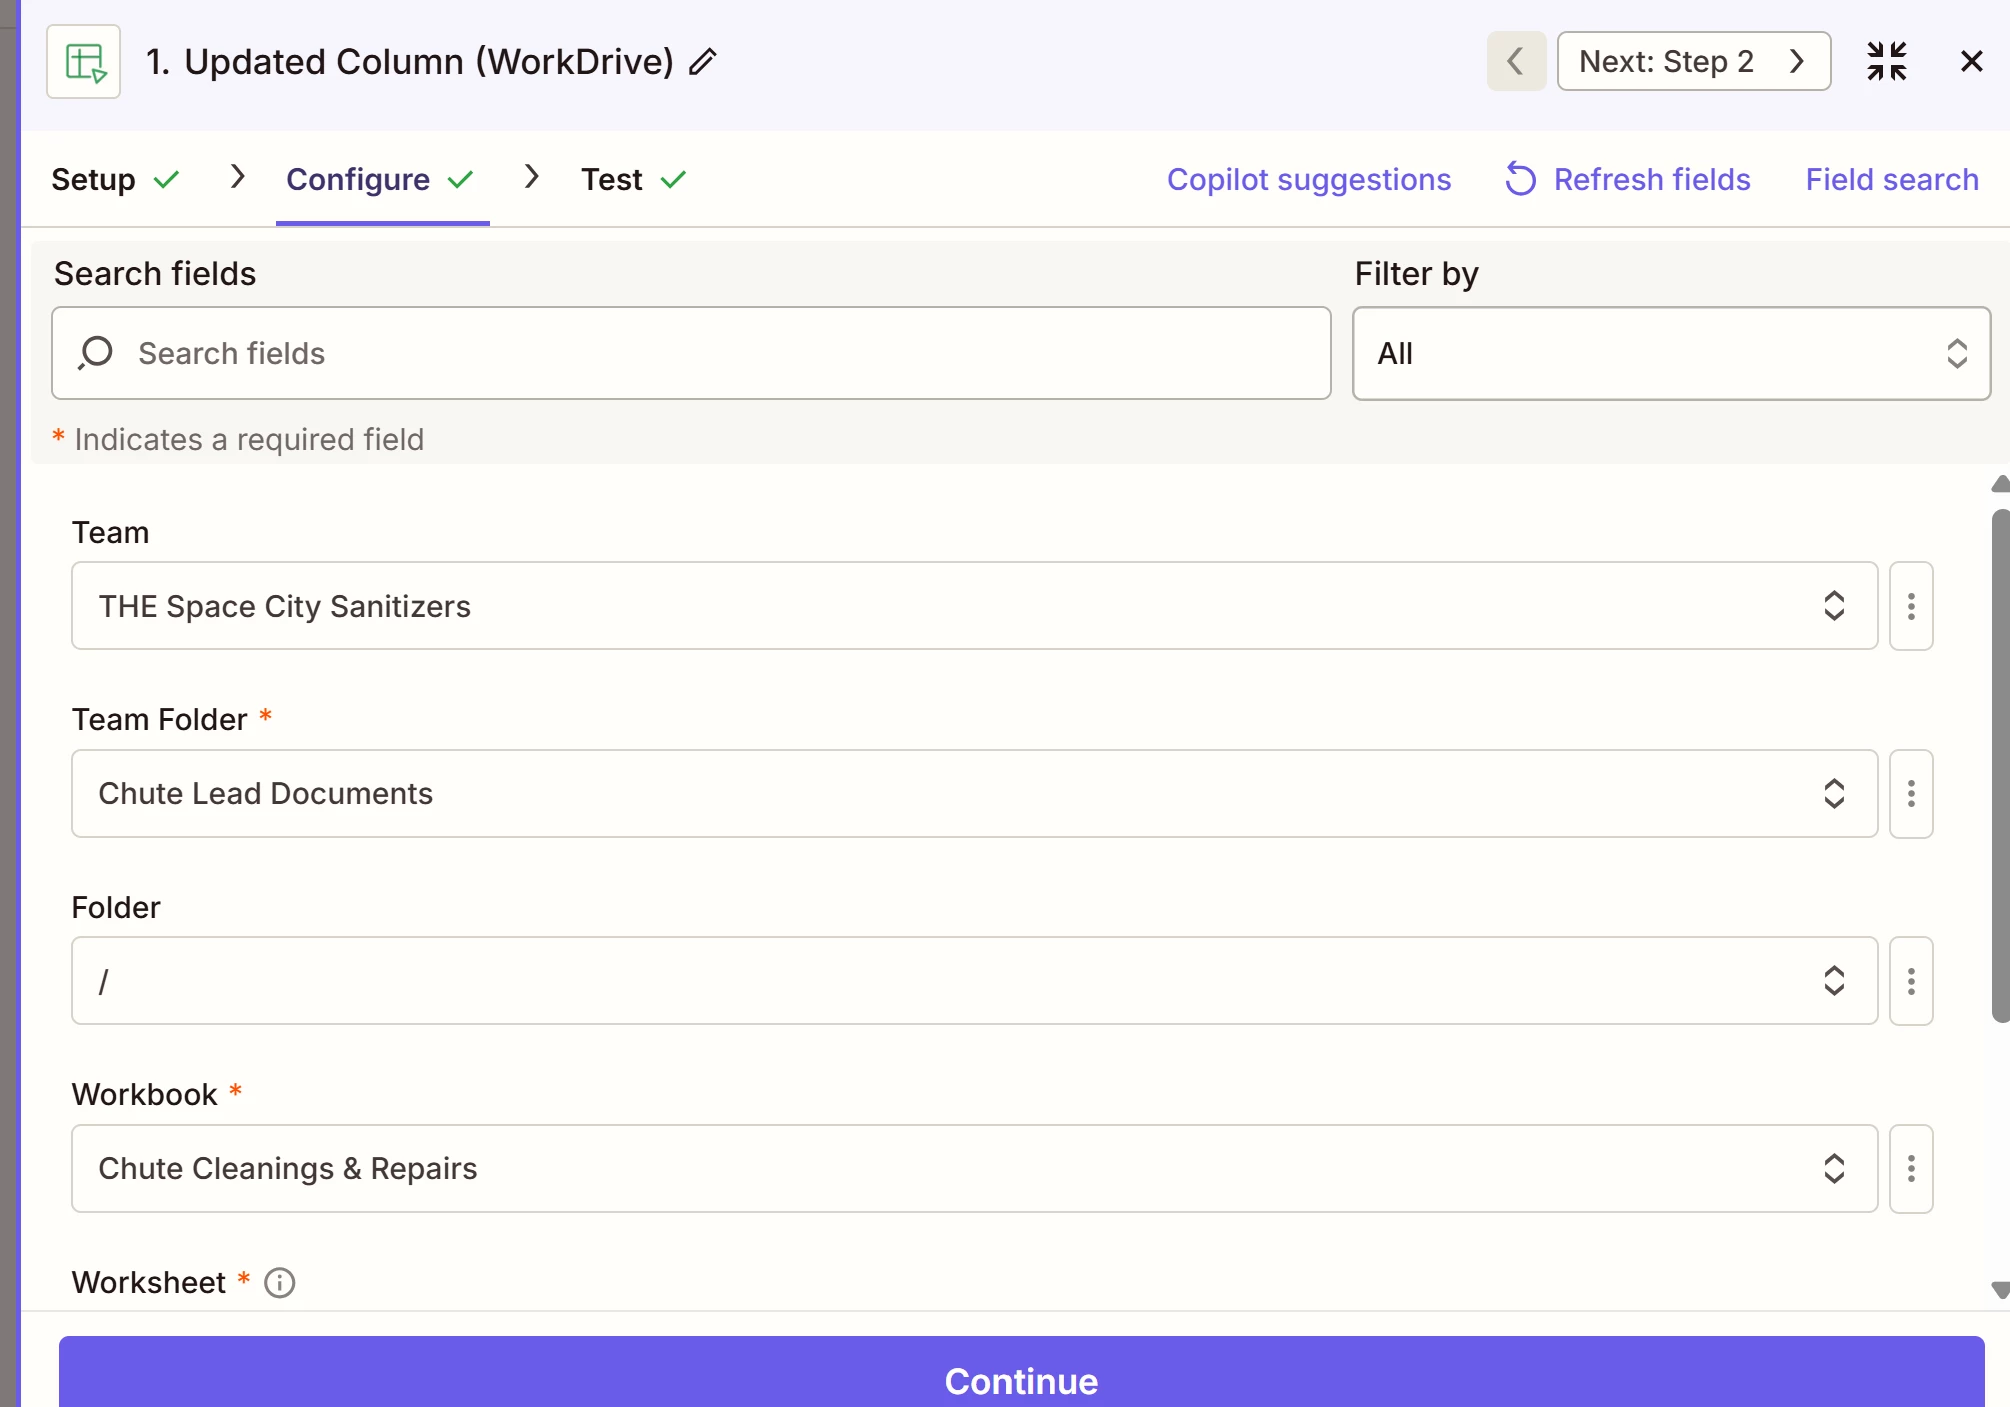Click the Continue button
This screenshot has width=2010, height=1407.
click(1020, 1379)
